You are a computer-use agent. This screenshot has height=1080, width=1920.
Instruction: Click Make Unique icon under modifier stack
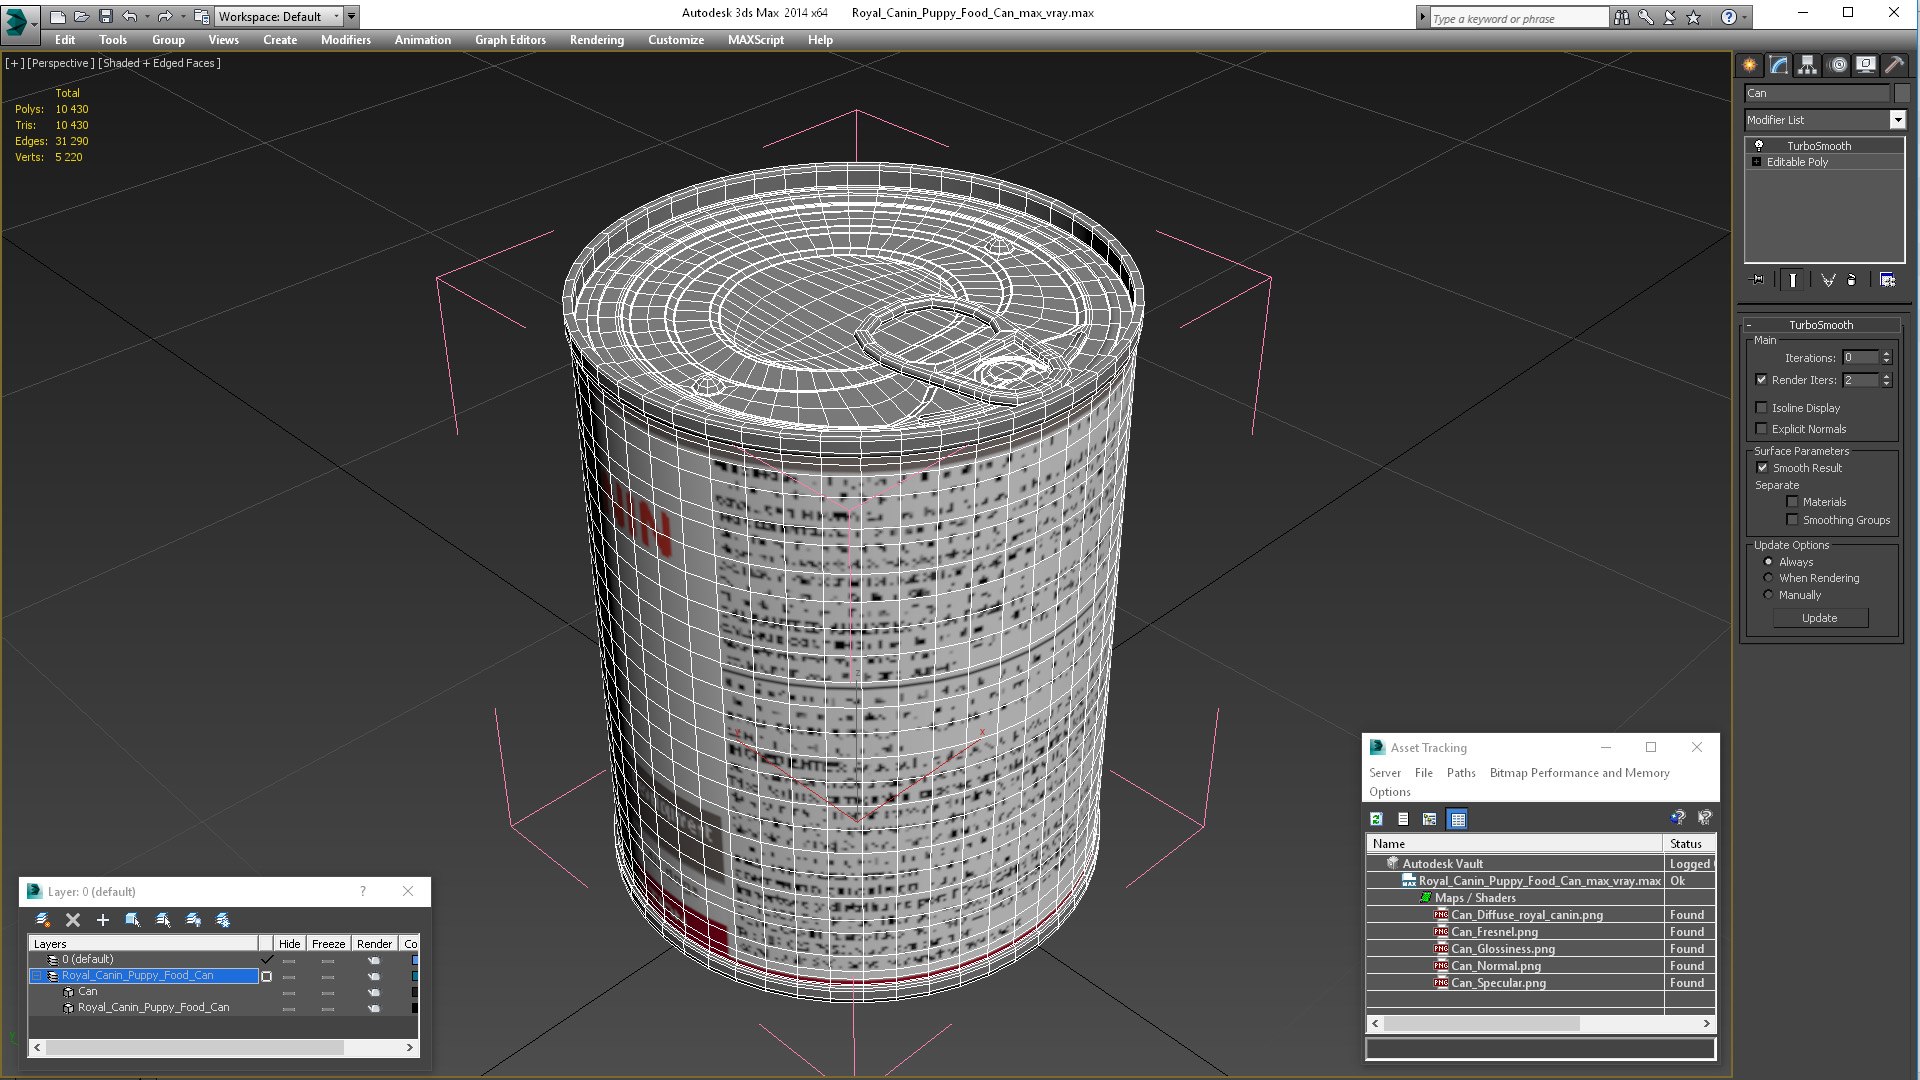(x=1828, y=280)
